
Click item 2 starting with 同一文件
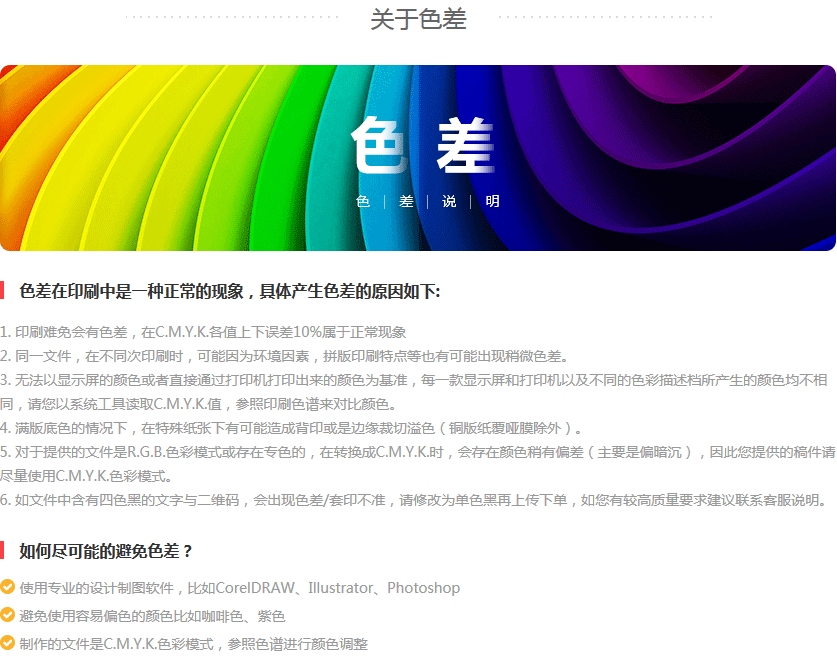click(x=284, y=355)
